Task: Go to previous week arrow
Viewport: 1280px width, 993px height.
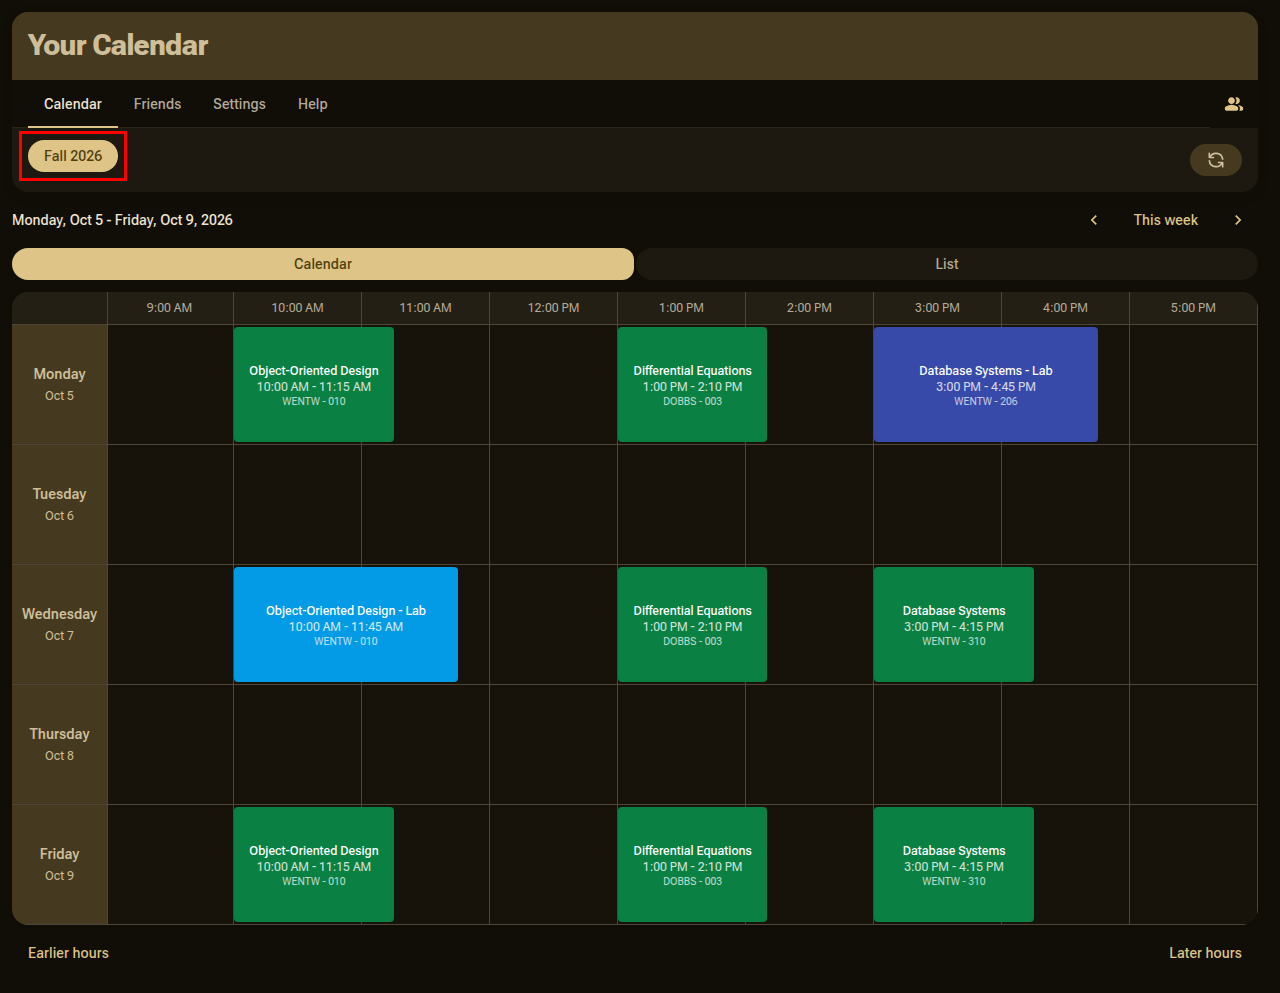Action: pyautogui.click(x=1094, y=220)
